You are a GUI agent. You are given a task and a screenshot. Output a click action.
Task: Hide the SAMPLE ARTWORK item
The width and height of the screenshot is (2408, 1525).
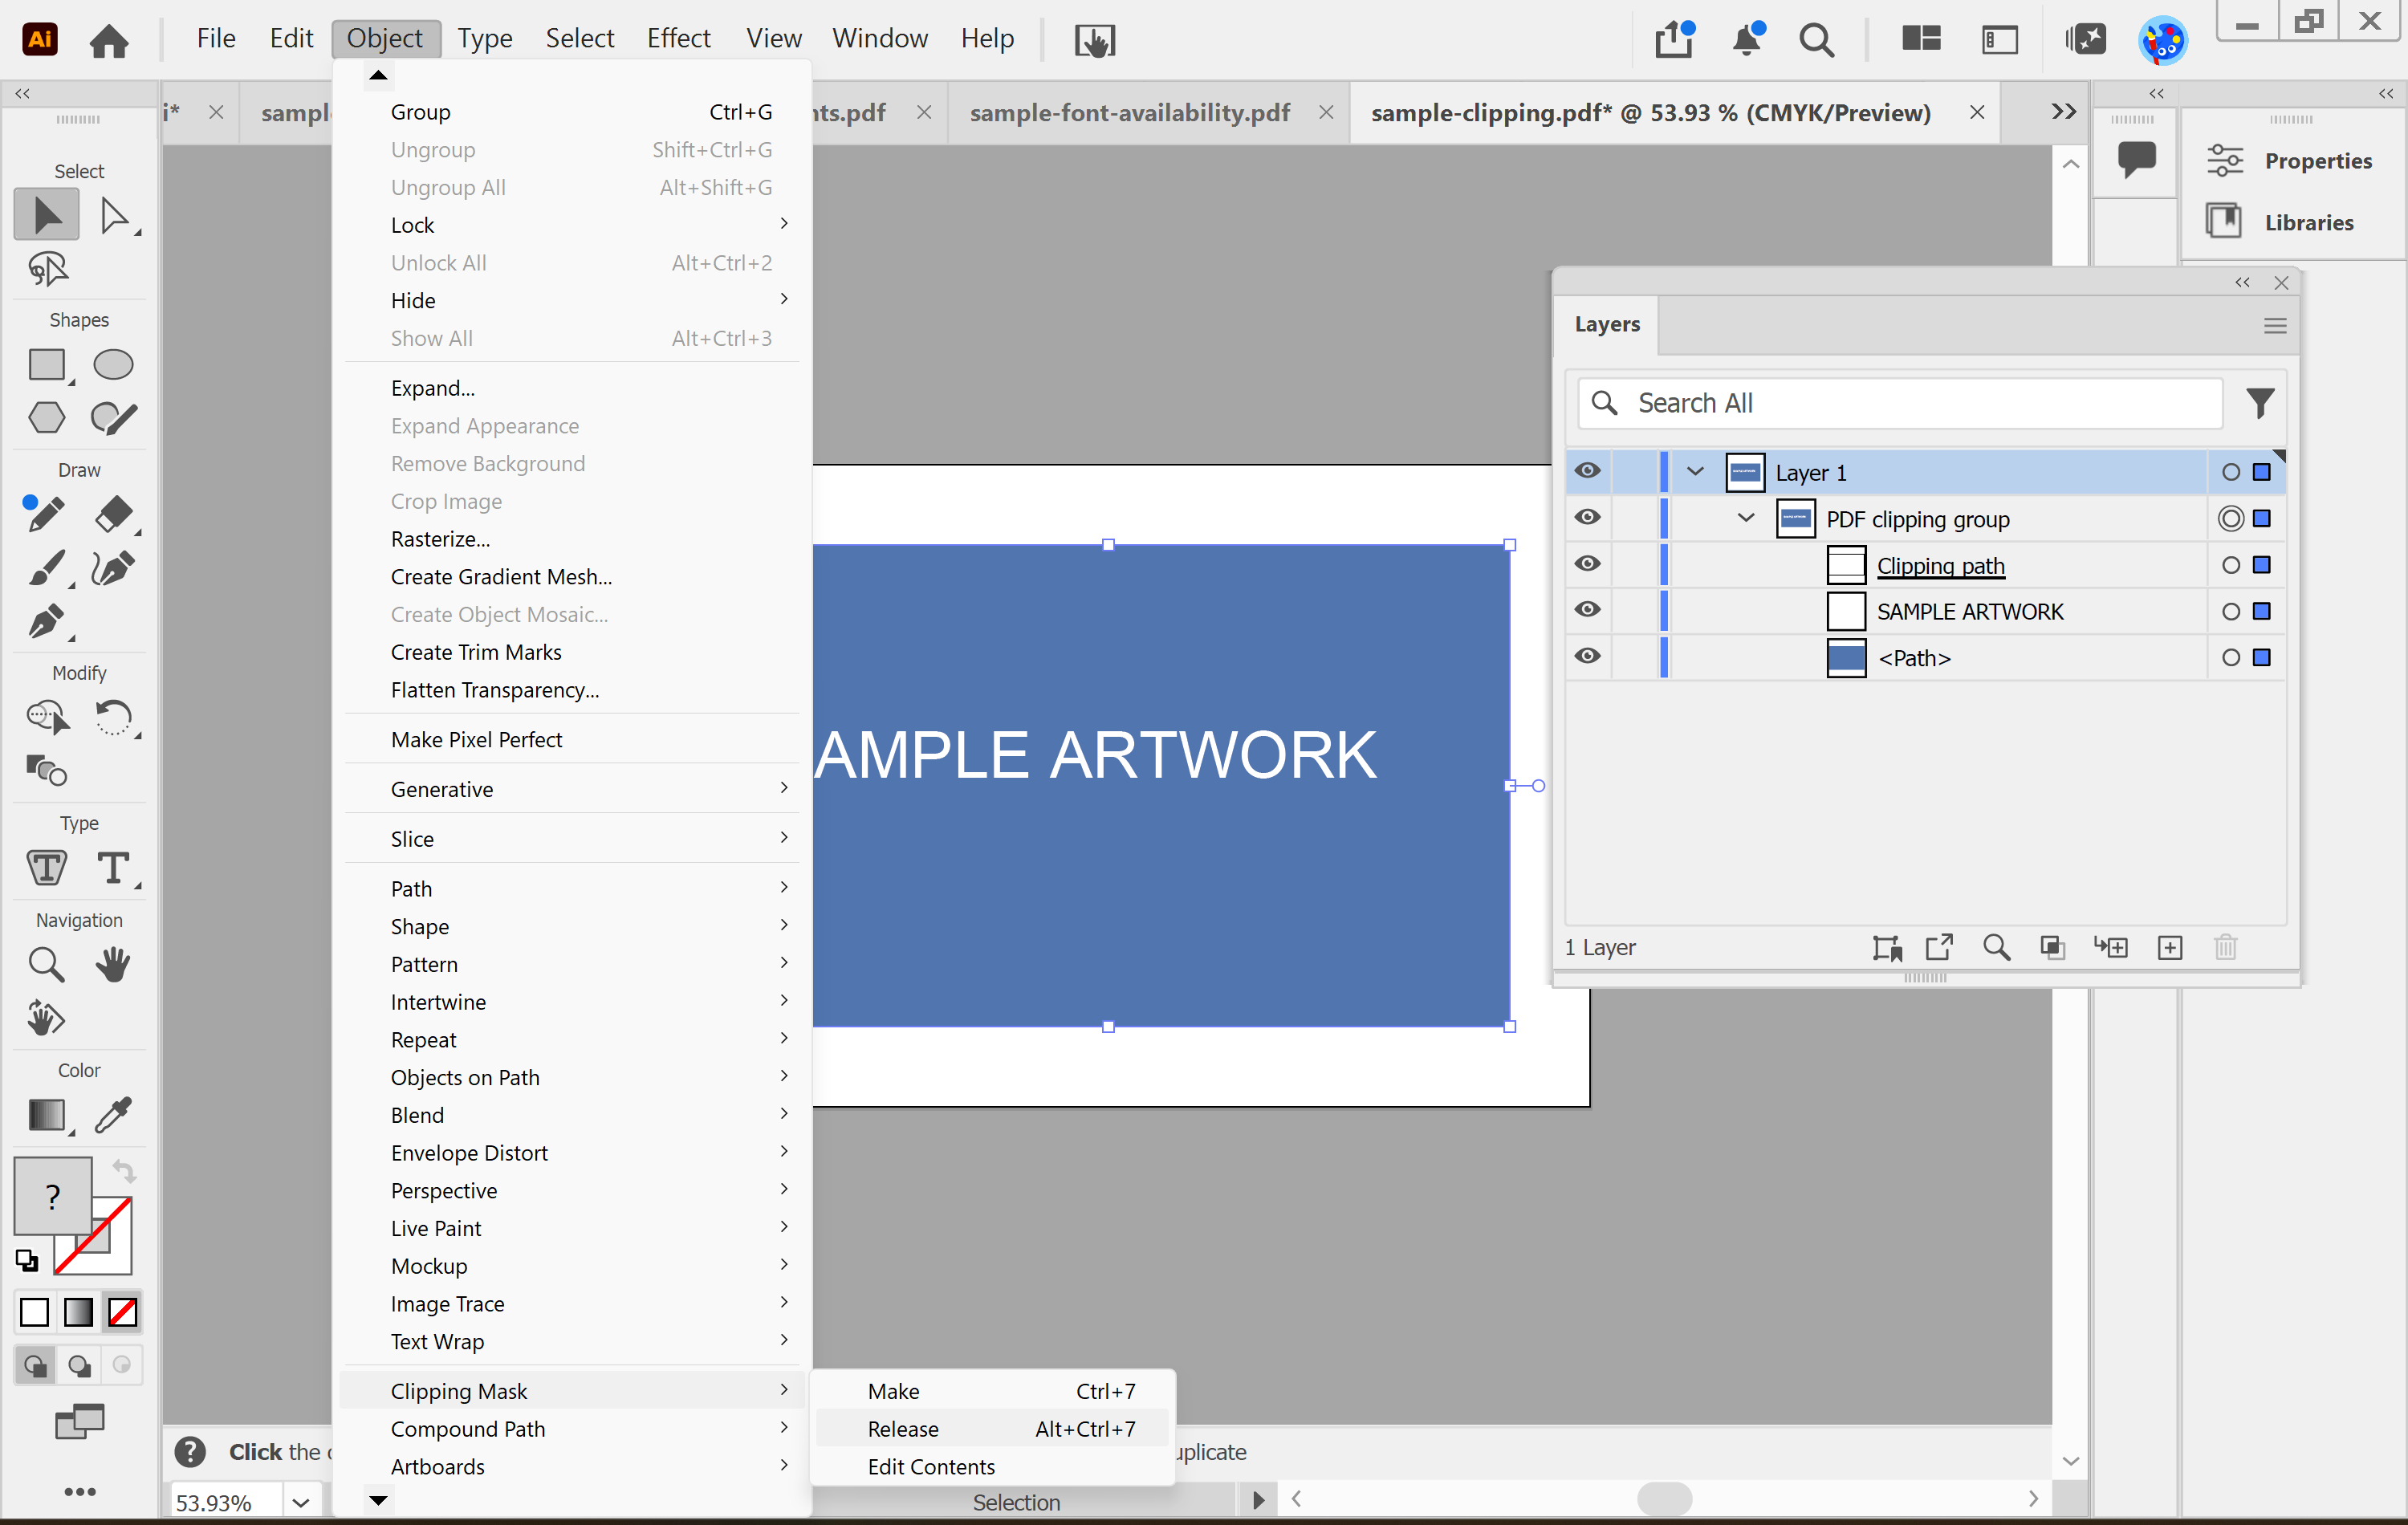(x=1587, y=609)
